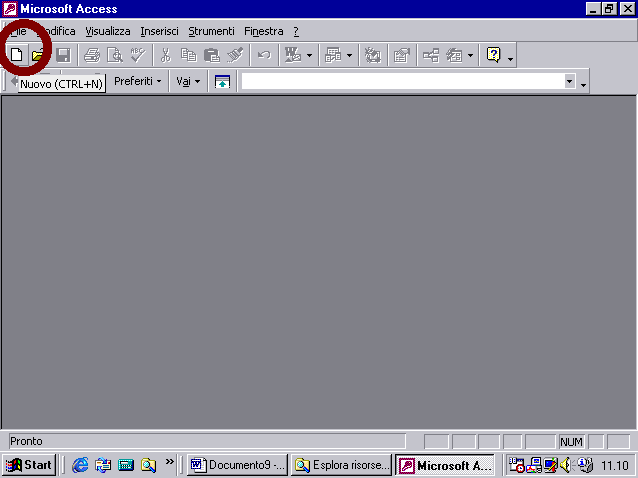The height and width of the screenshot is (478, 638).
Task: Click the magnifier-folder Quick Launch icon
Action: 149,465
